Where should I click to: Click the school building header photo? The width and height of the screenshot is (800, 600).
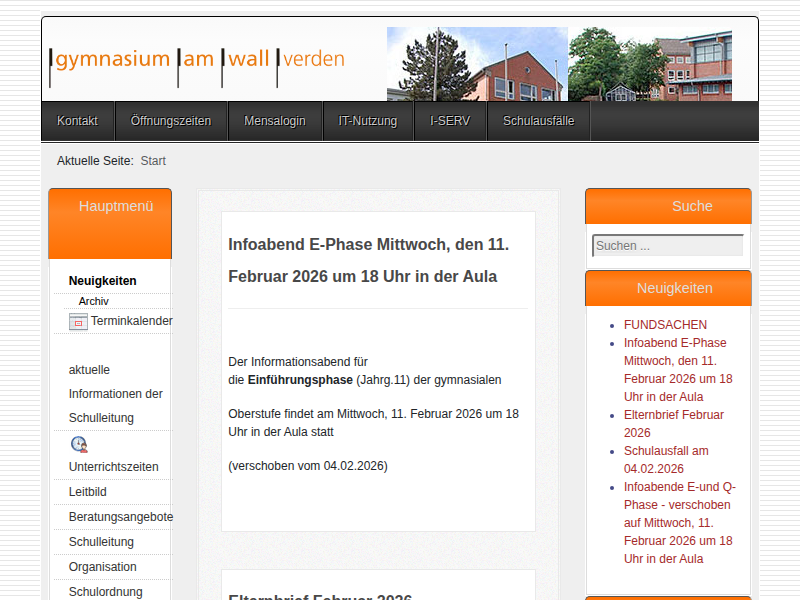[559, 64]
